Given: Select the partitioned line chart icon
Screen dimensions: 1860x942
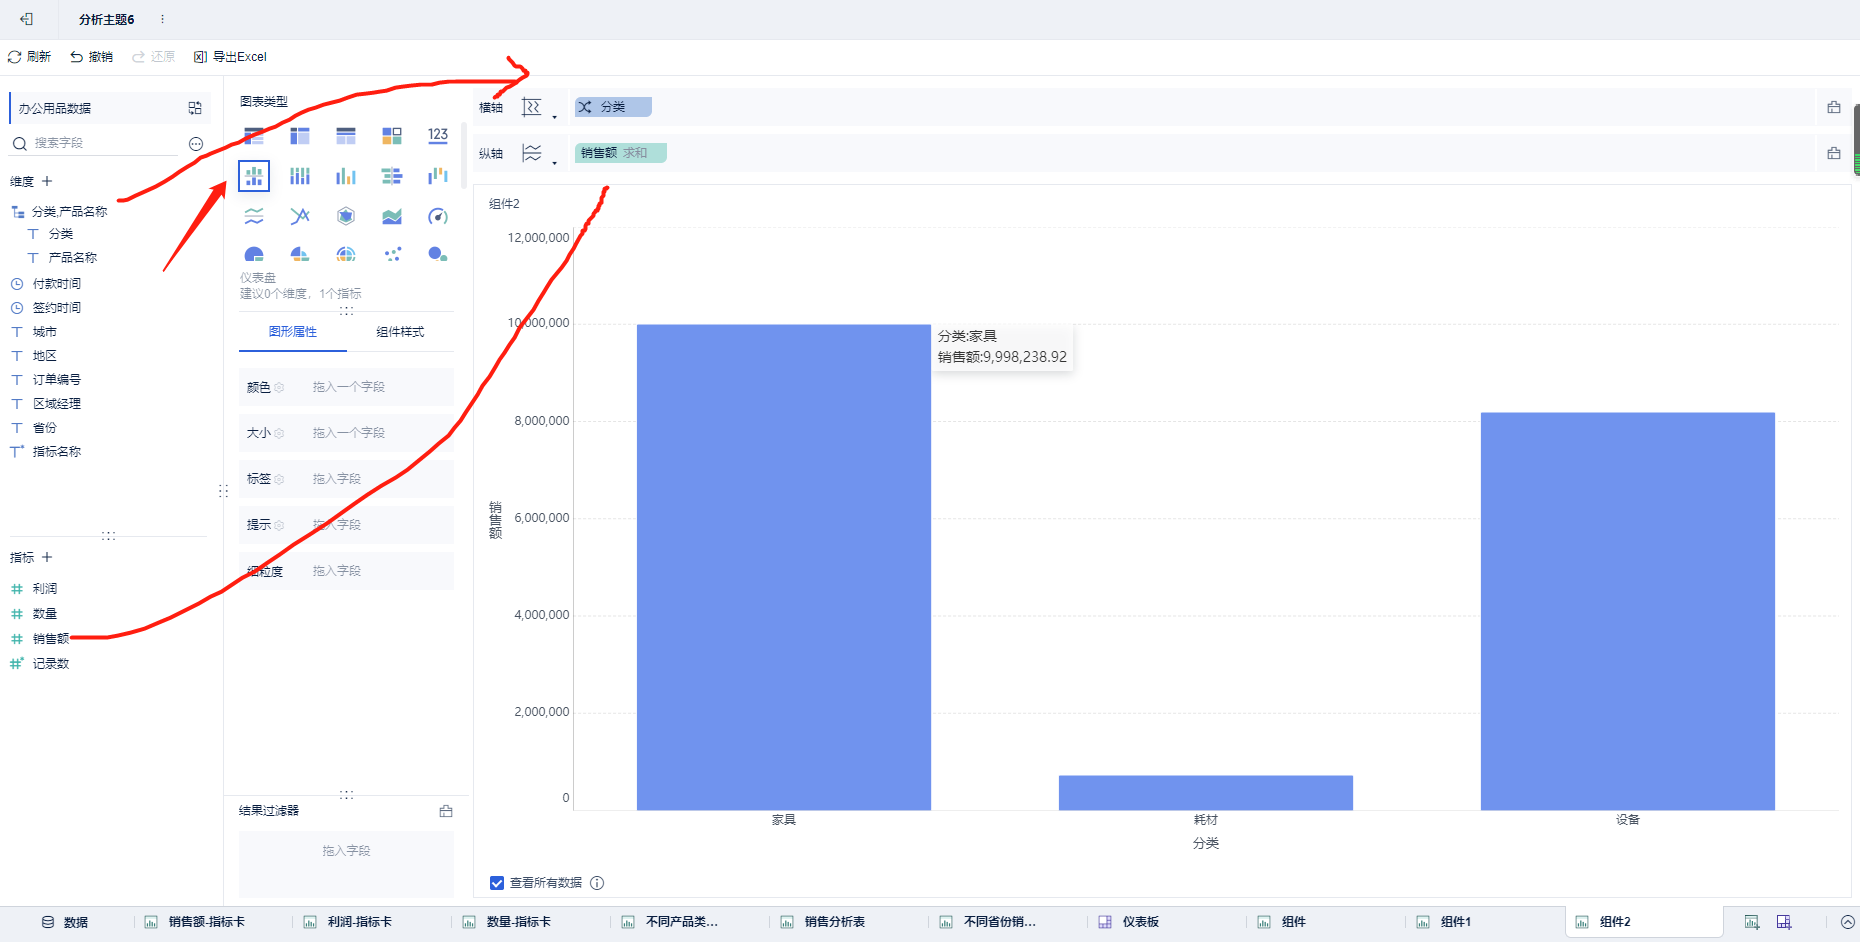Looking at the screenshot, I should click(254, 216).
